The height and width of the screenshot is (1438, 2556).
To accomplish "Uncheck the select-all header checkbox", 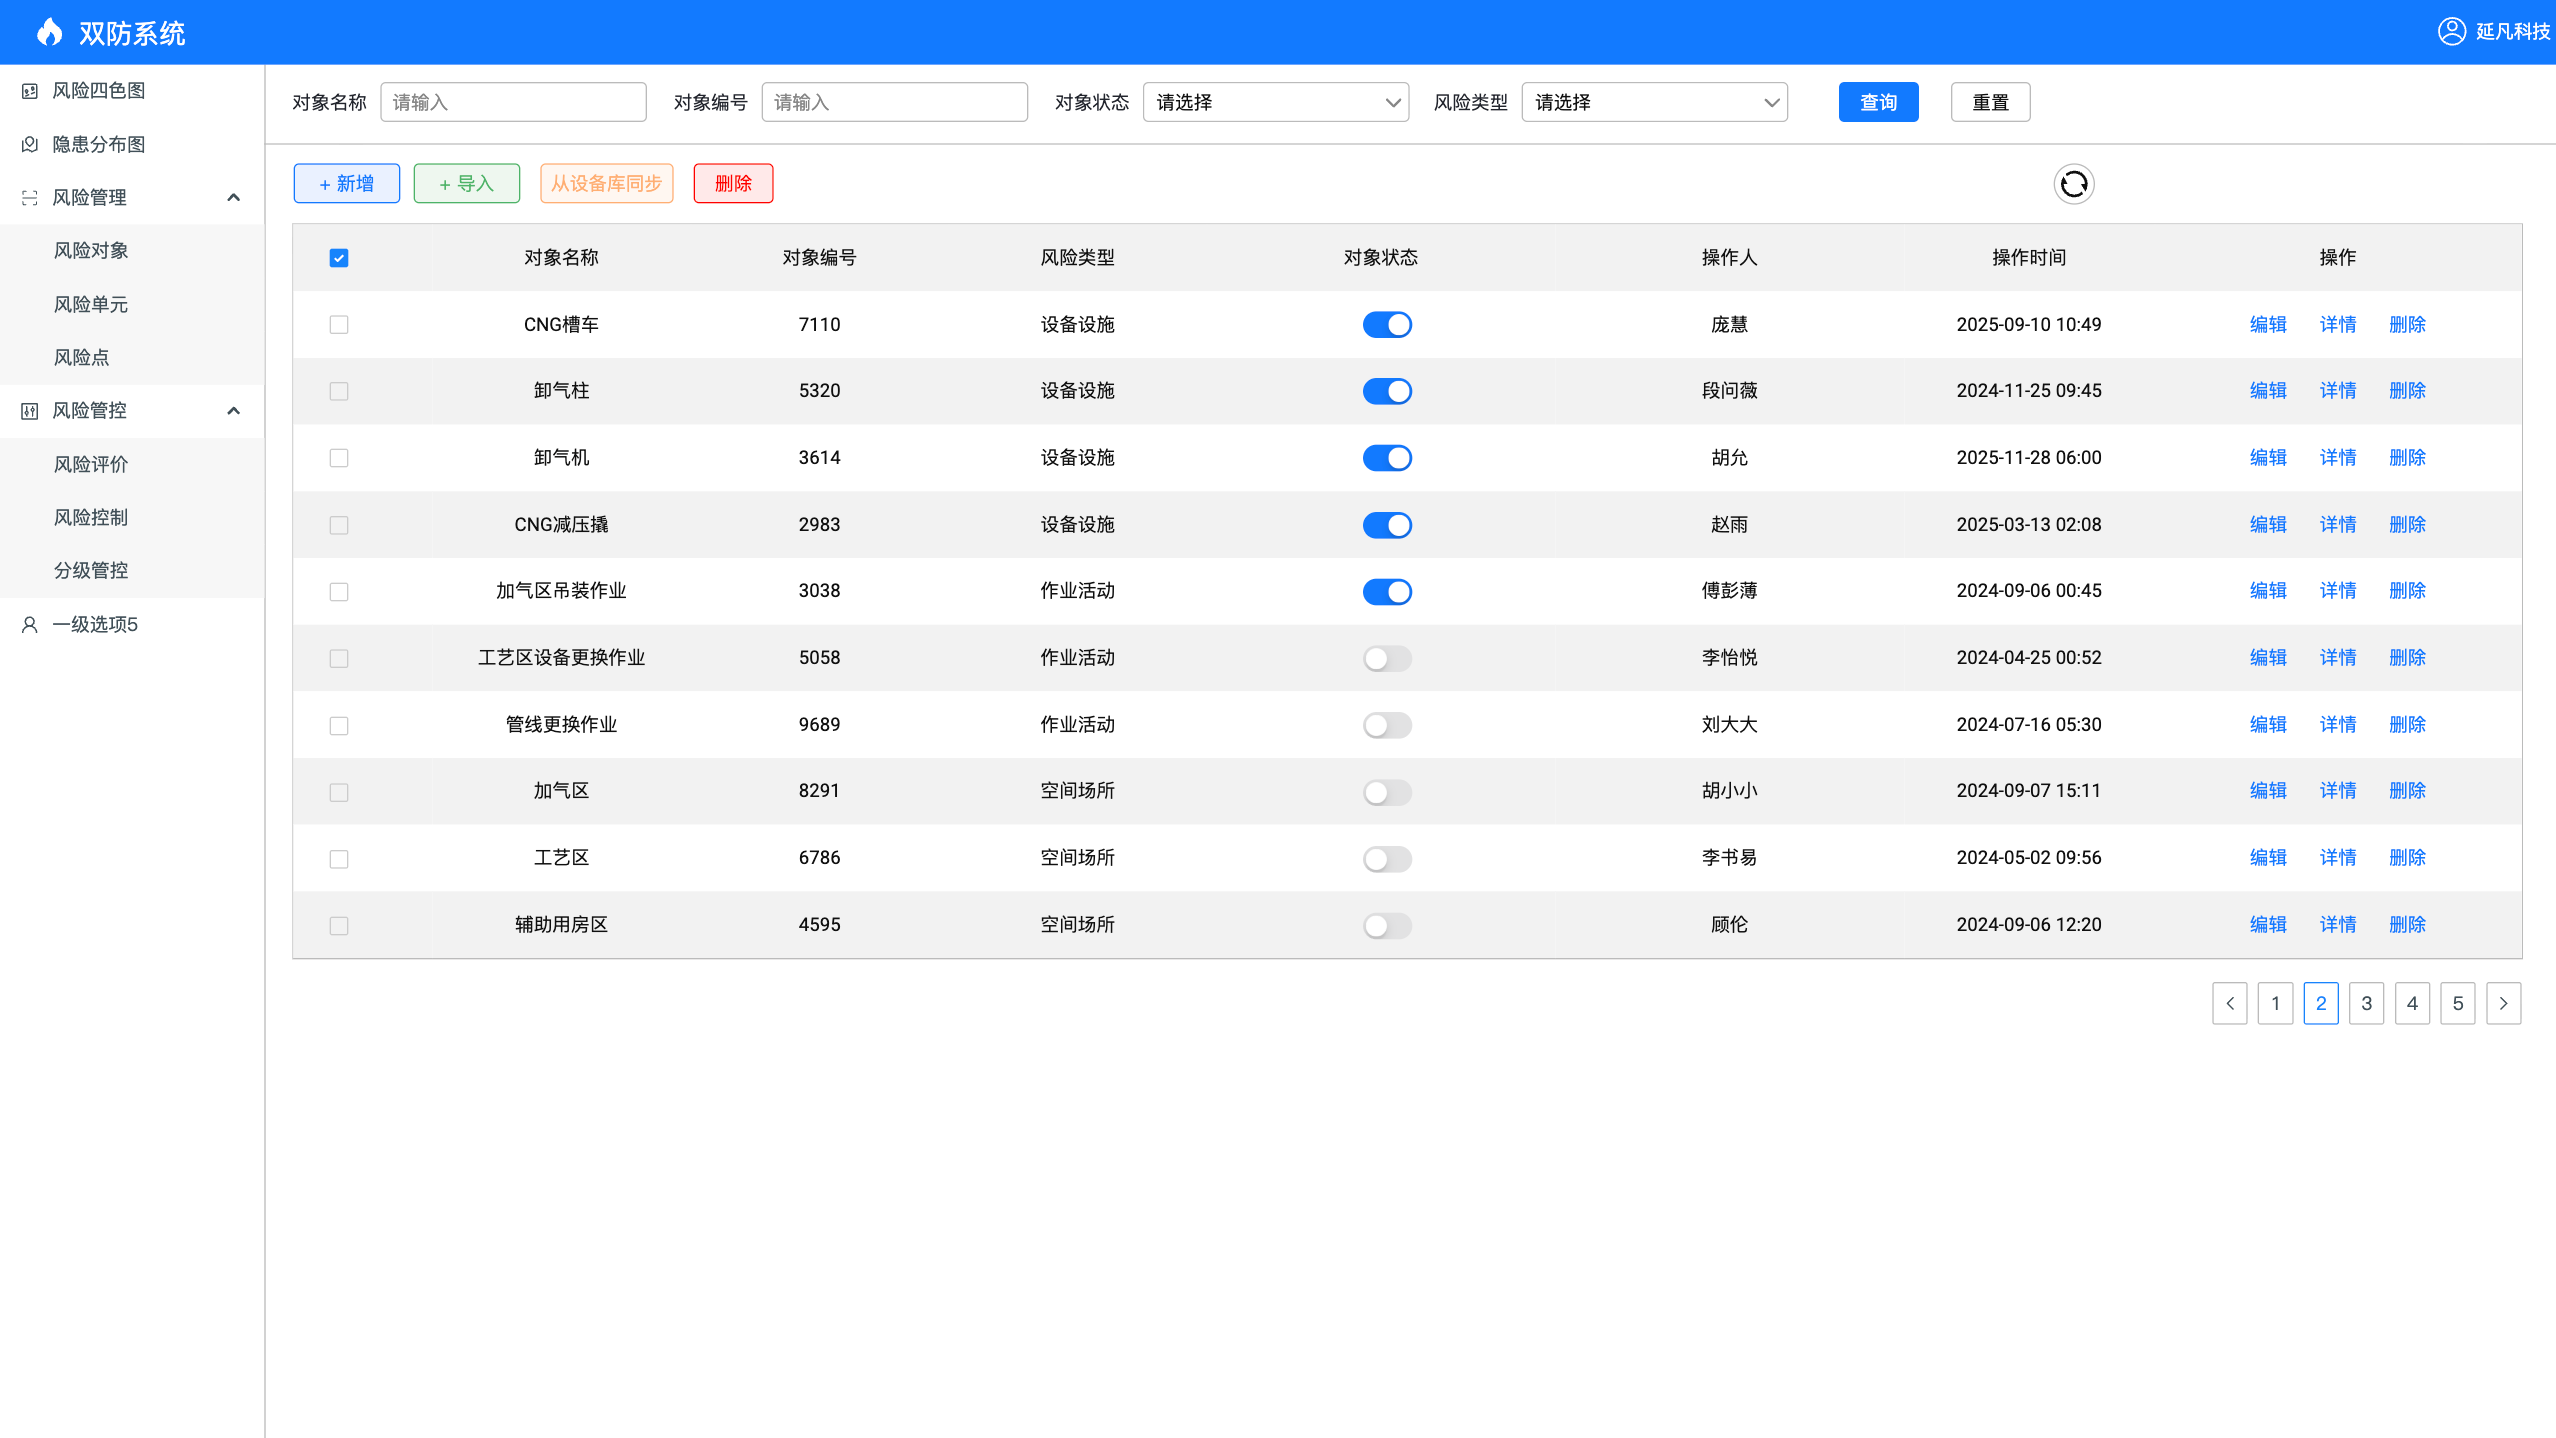I will [339, 258].
